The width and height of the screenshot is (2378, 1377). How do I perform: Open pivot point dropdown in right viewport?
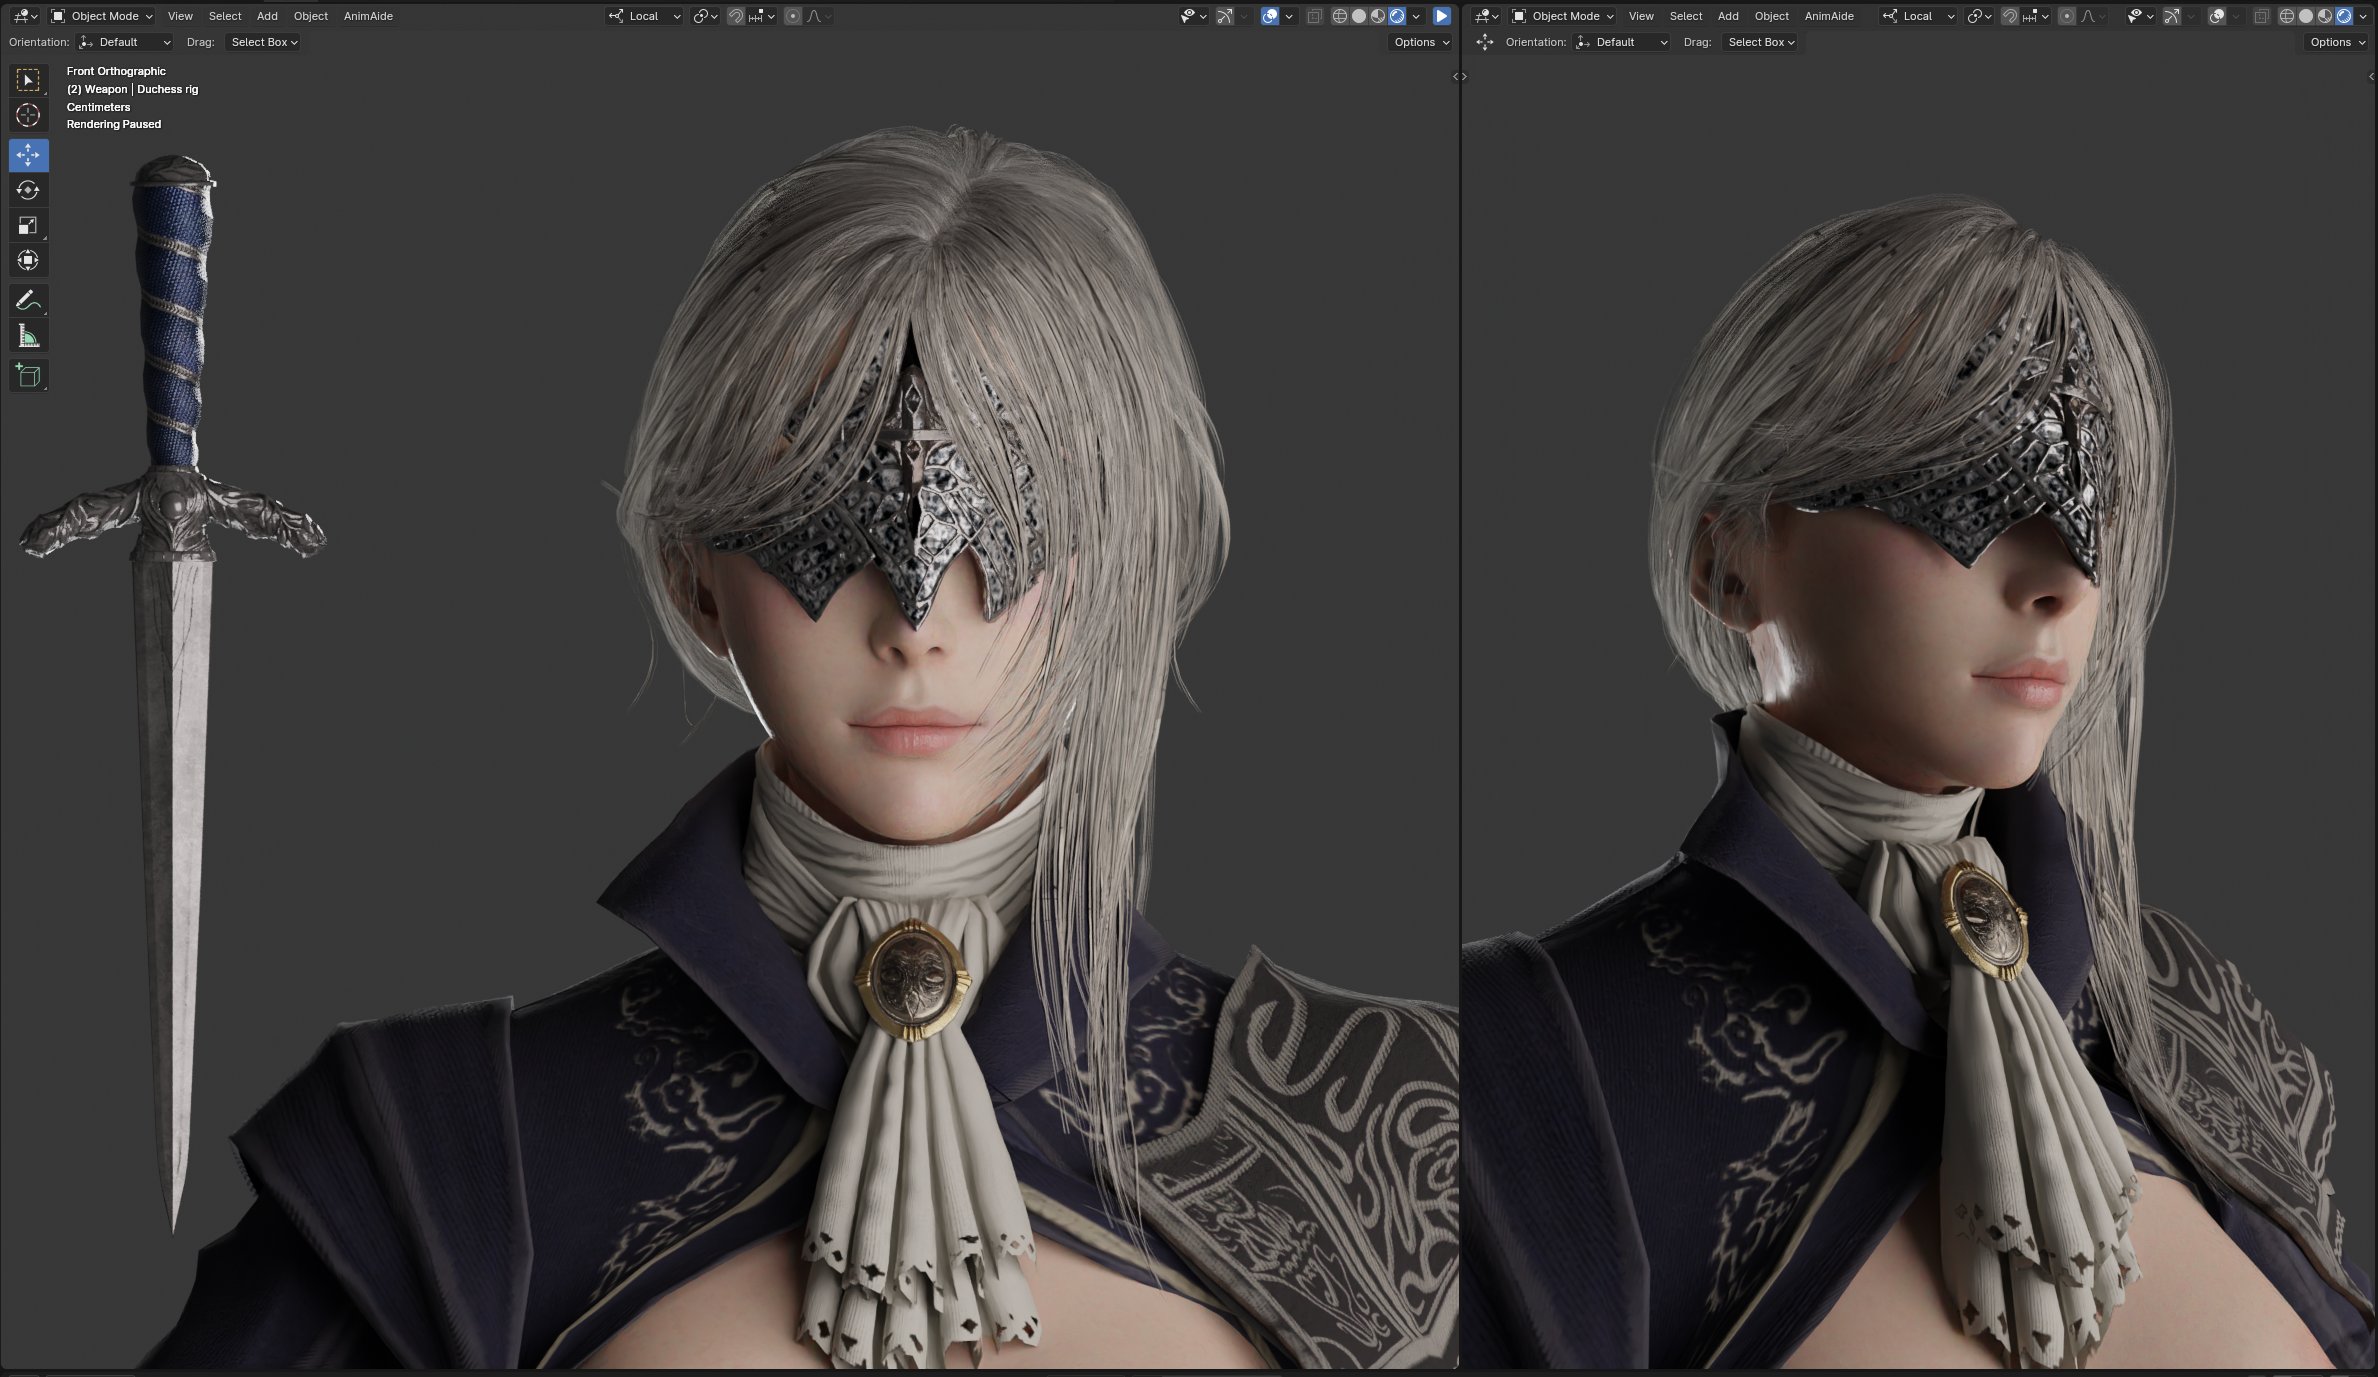(1979, 16)
